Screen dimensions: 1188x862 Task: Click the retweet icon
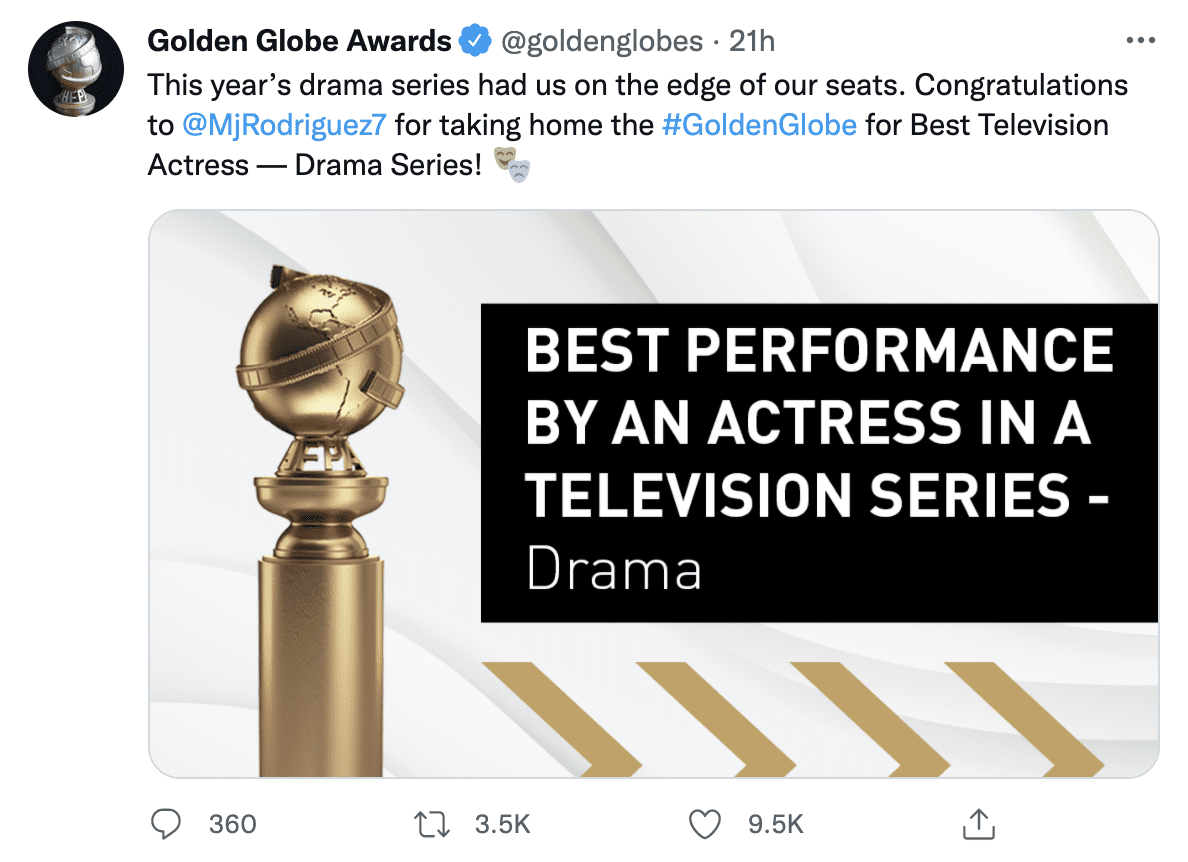(x=432, y=823)
